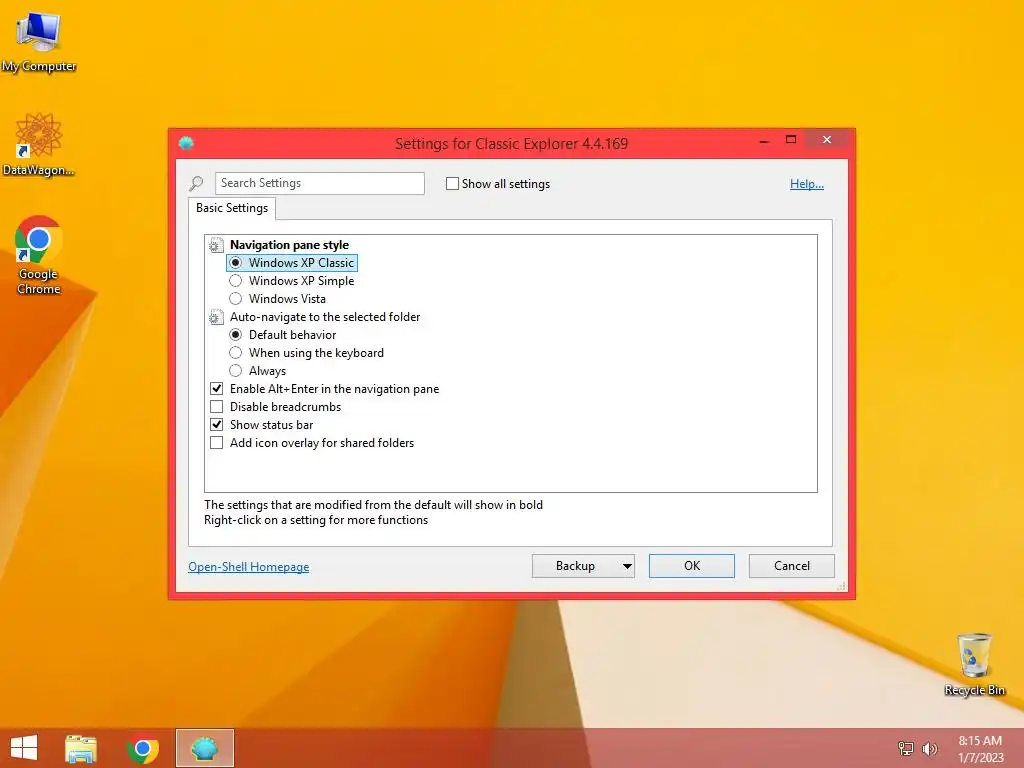
Task: Uncheck Show status bar
Action: tap(217, 424)
